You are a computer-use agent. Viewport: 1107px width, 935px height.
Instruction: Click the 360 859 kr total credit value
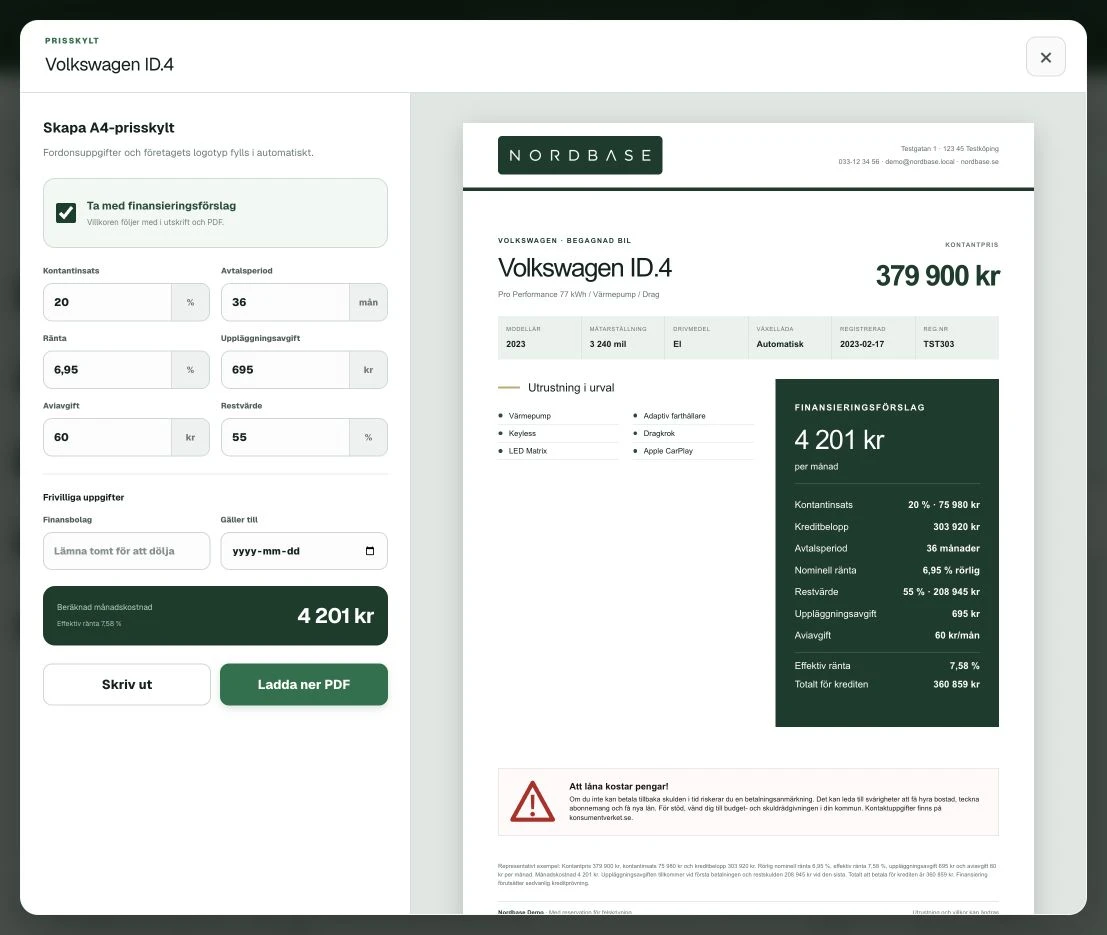(x=956, y=684)
